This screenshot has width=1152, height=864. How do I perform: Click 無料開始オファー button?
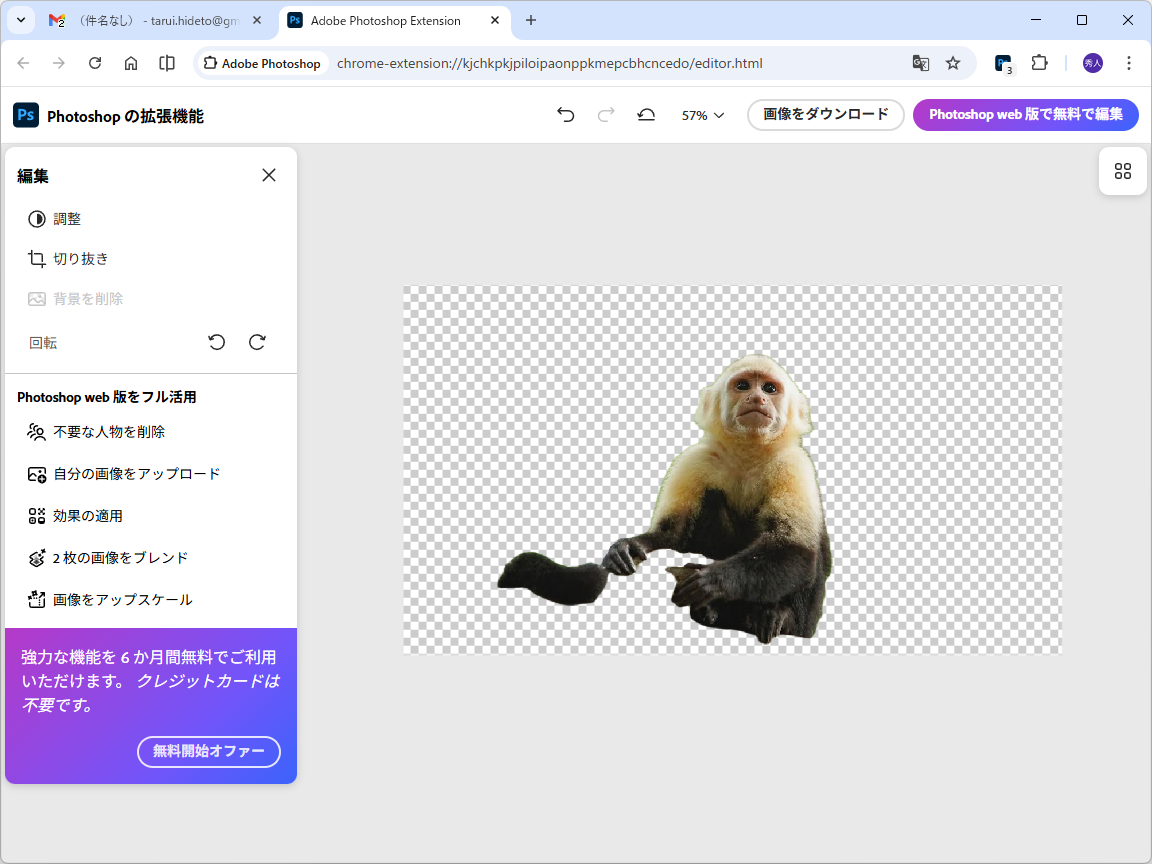pyautogui.click(x=209, y=752)
